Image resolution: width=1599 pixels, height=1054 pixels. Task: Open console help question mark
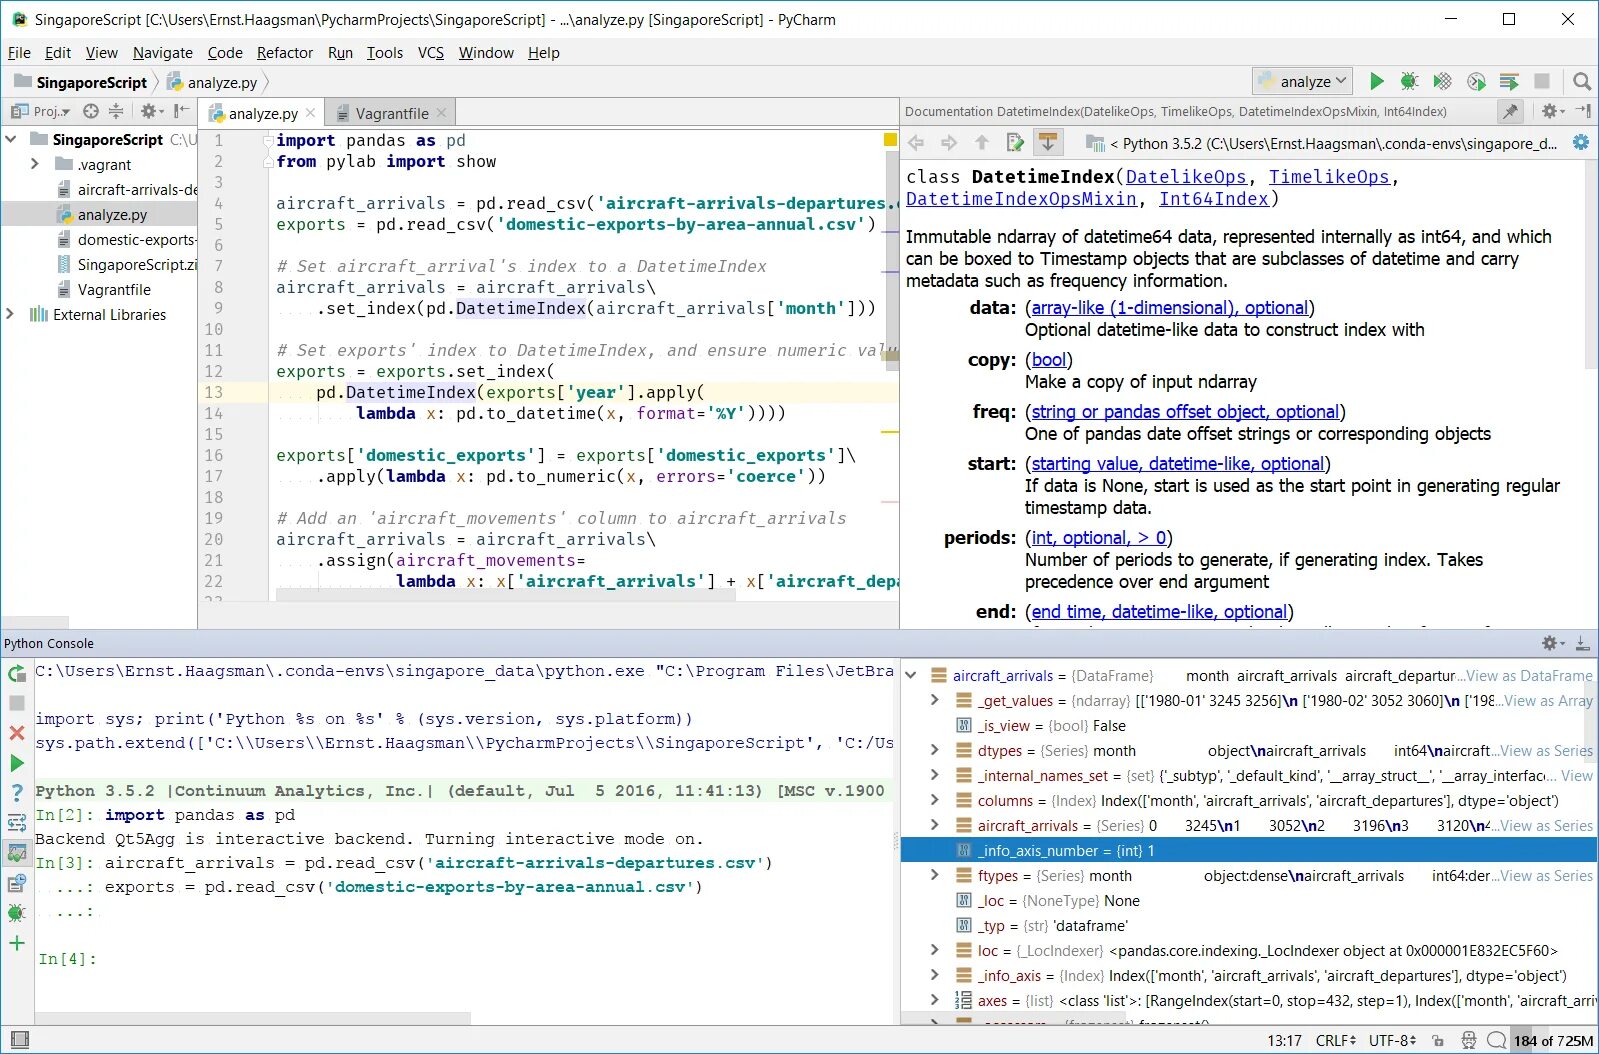click(17, 793)
